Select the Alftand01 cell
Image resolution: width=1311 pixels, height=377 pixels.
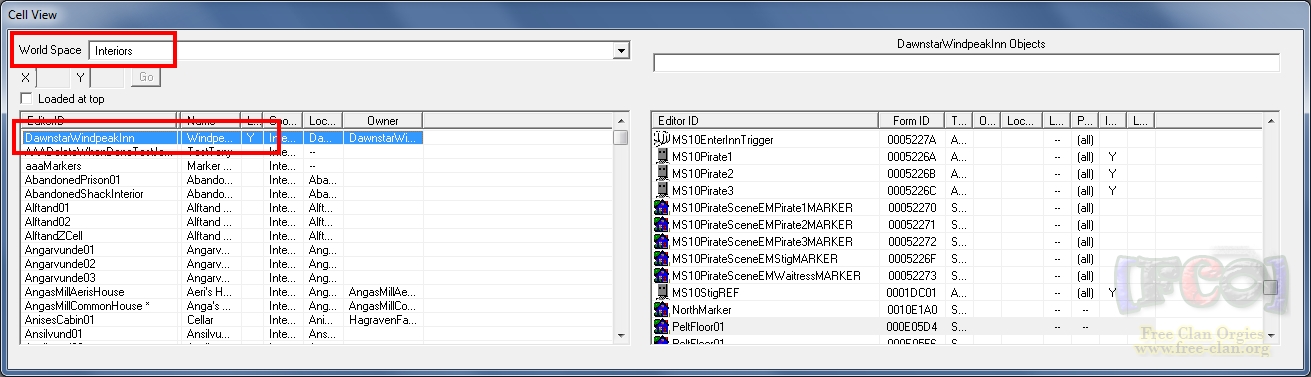click(x=47, y=207)
